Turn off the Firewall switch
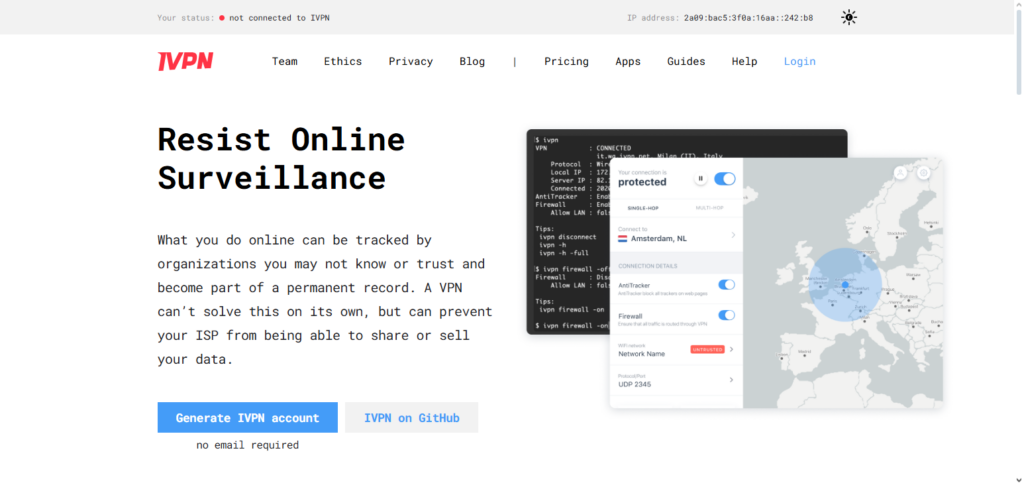Screen dimensions: 1024x485 pyautogui.click(x=727, y=315)
